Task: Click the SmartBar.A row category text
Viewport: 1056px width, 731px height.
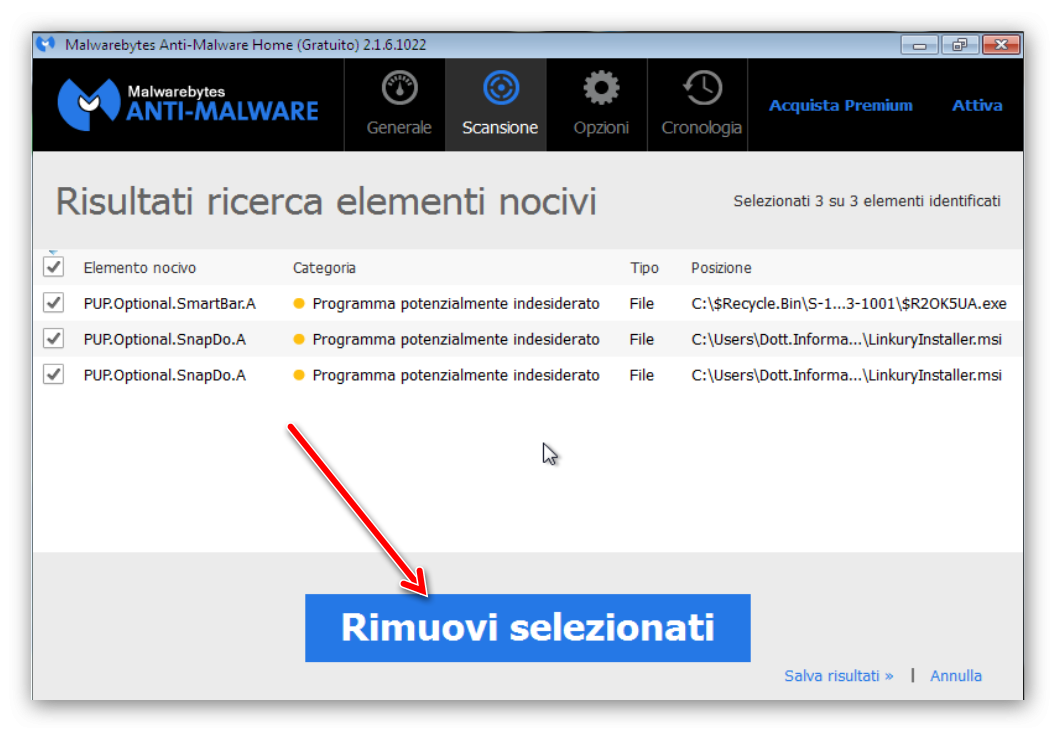Action: click(x=456, y=304)
